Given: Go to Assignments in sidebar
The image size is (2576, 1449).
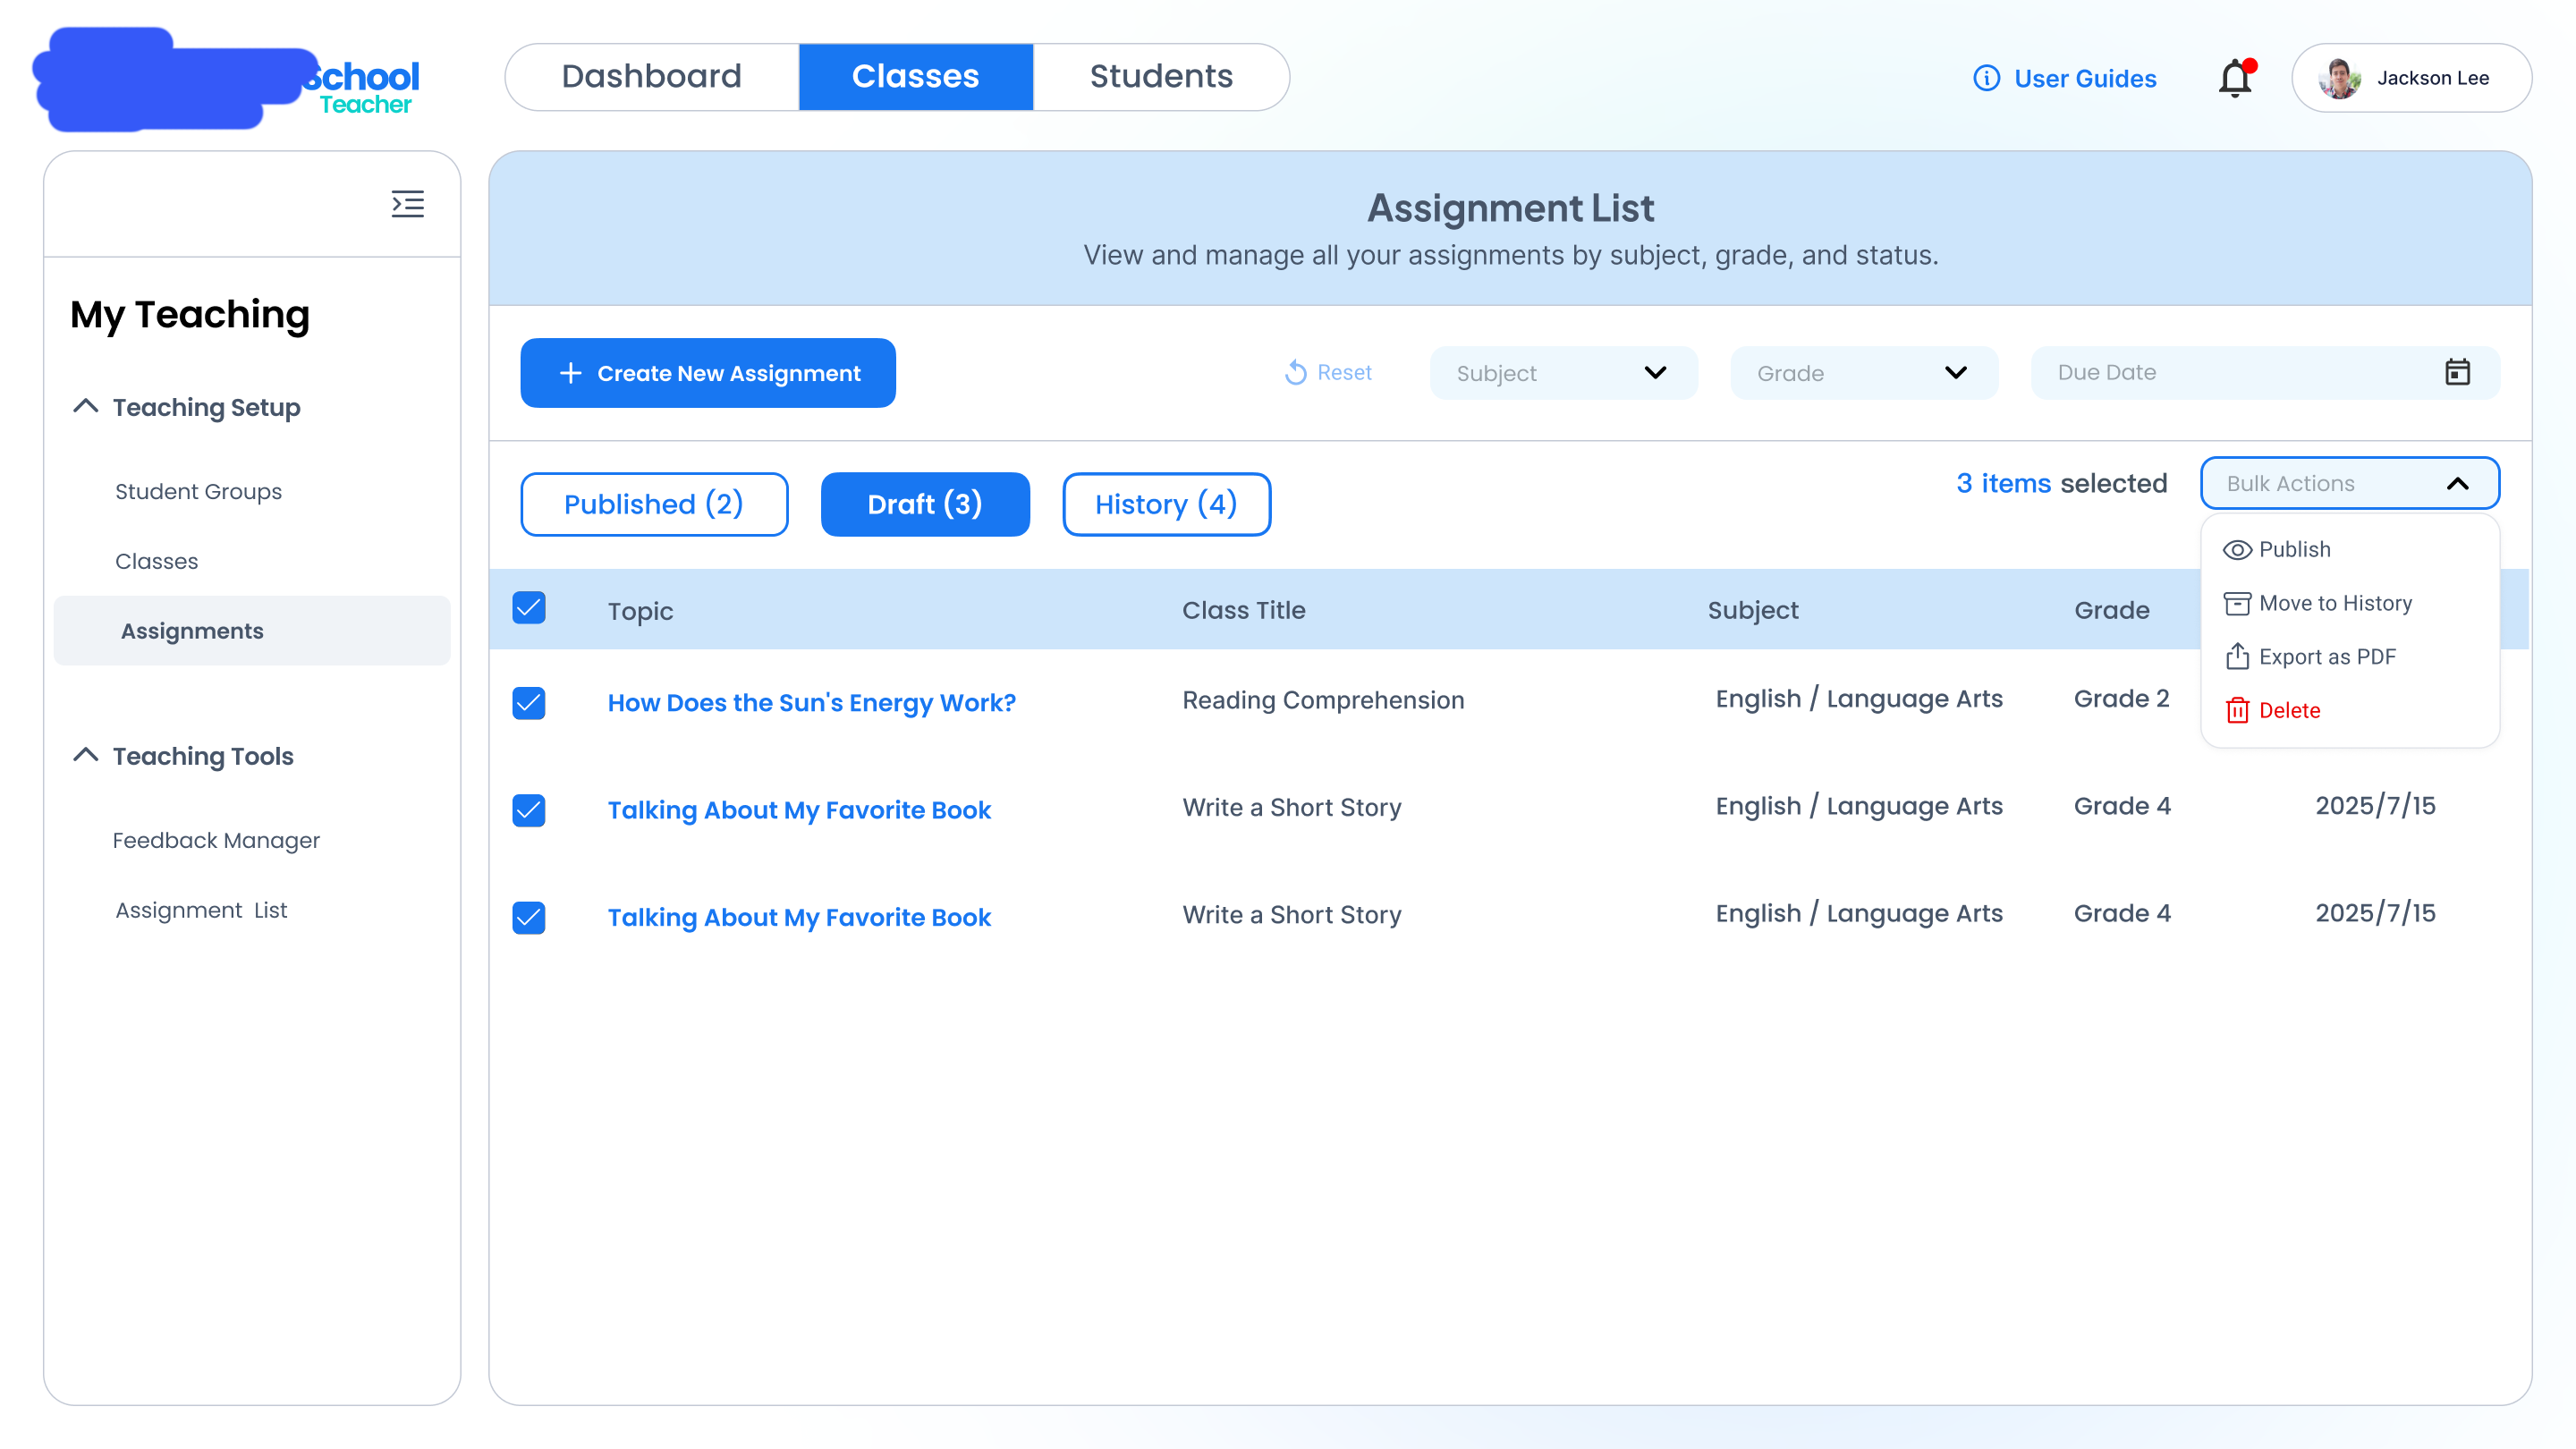Looking at the screenshot, I should 252,631.
